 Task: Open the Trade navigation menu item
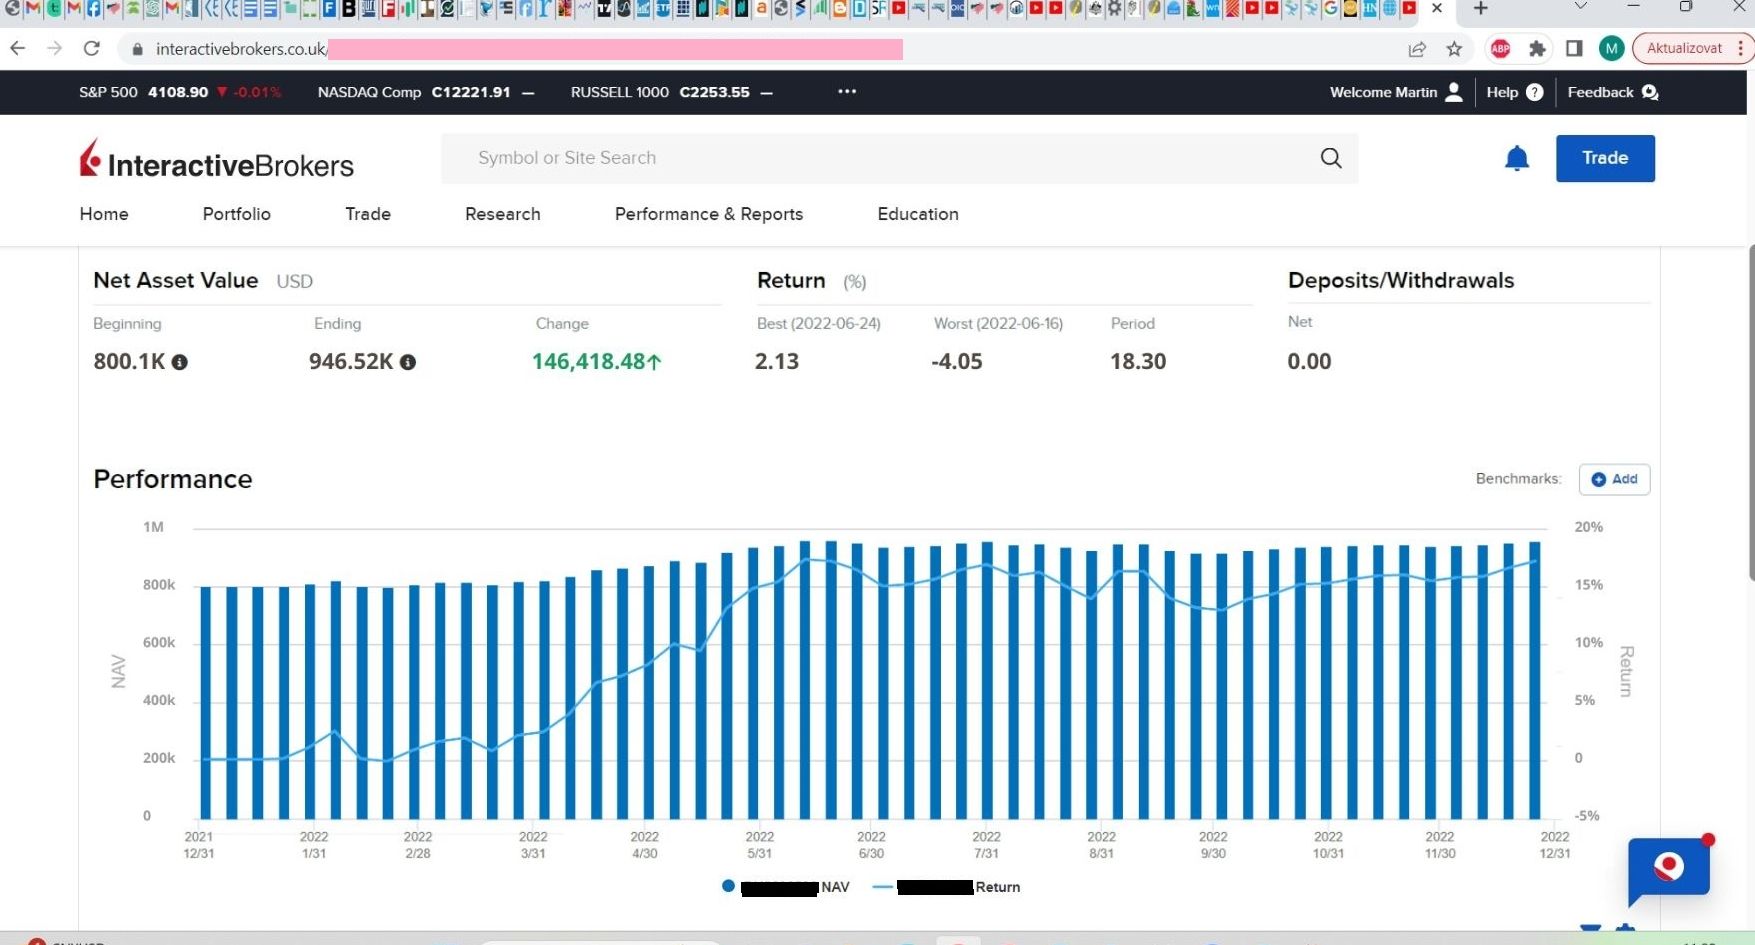(x=368, y=214)
